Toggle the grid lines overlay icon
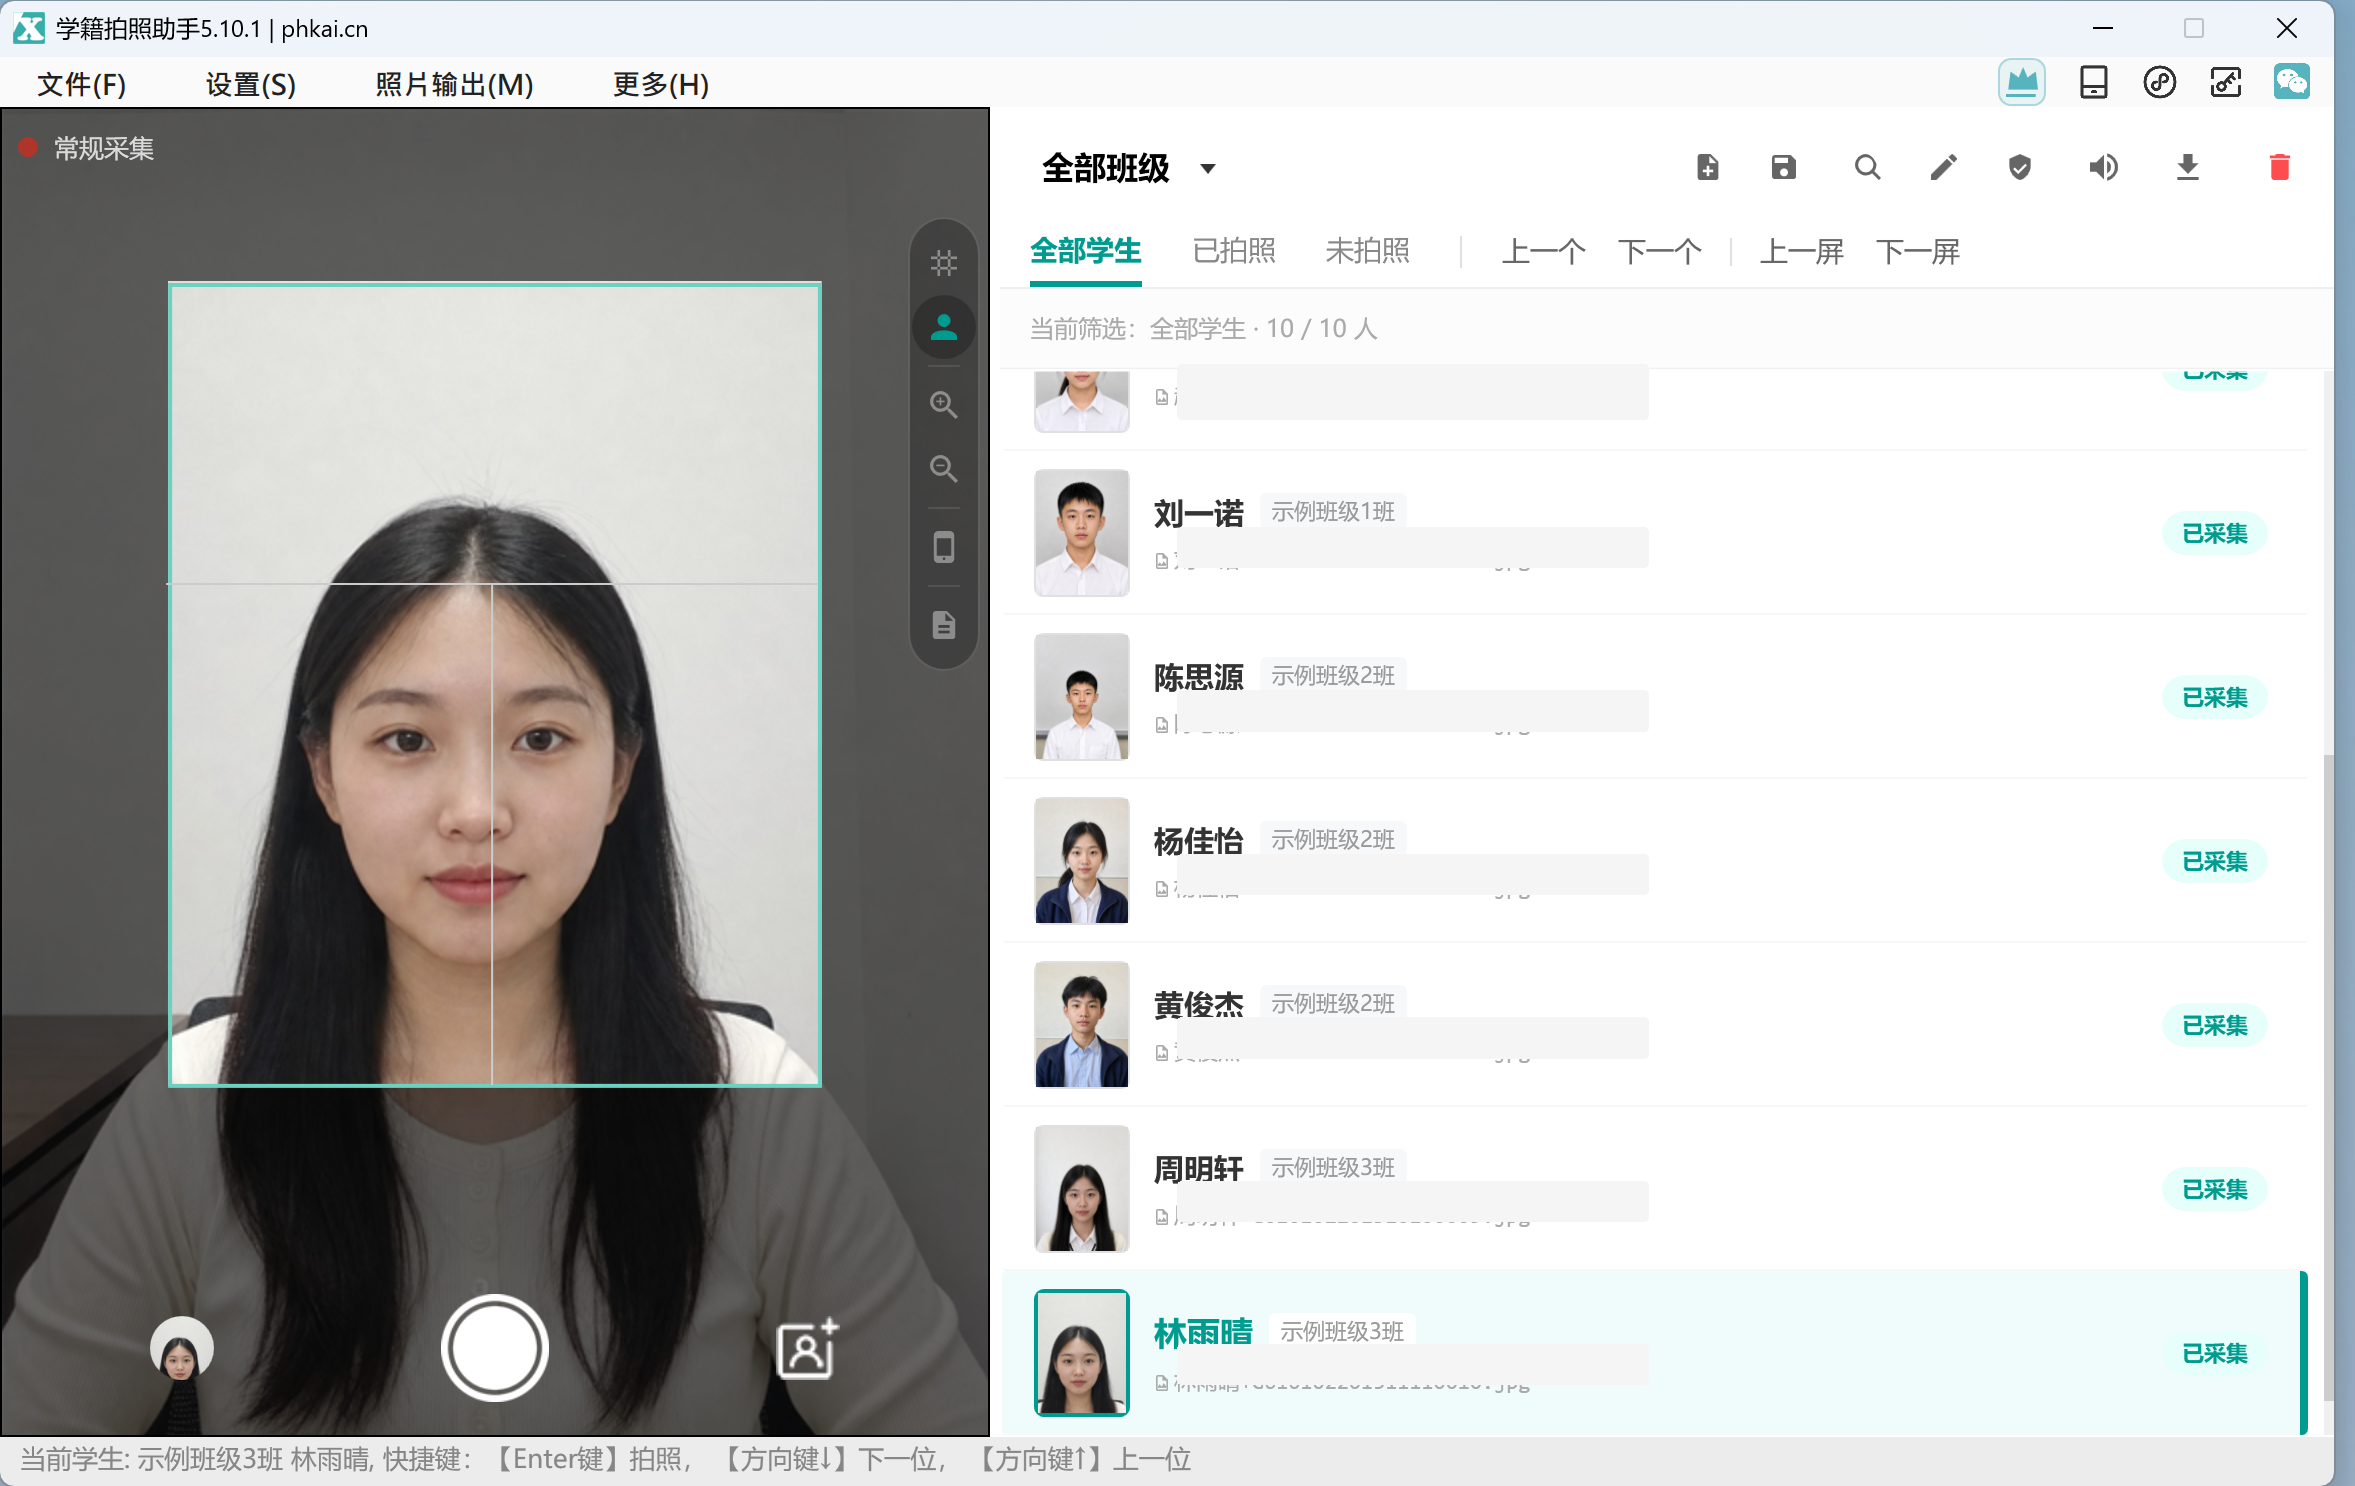 (943, 263)
